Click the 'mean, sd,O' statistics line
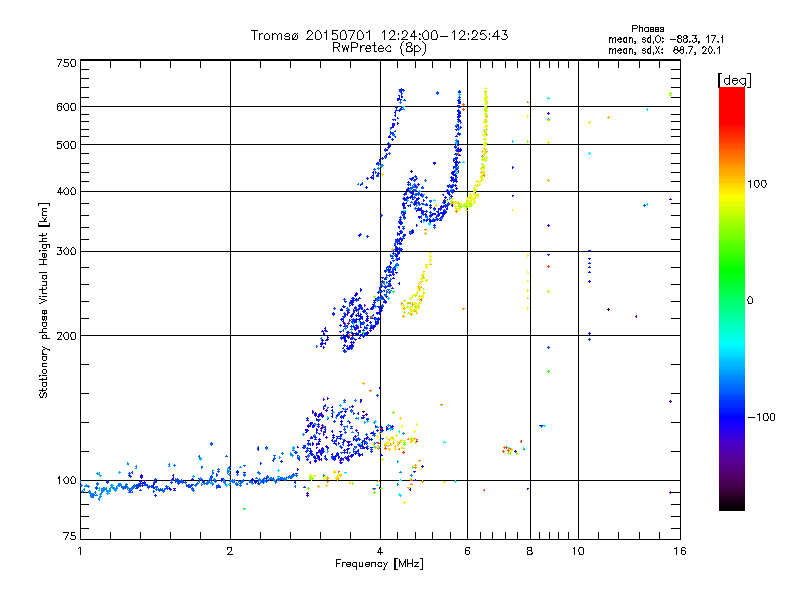The height and width of the screenshot is (600, 800). pyautogui.click(x=666, y=39)
